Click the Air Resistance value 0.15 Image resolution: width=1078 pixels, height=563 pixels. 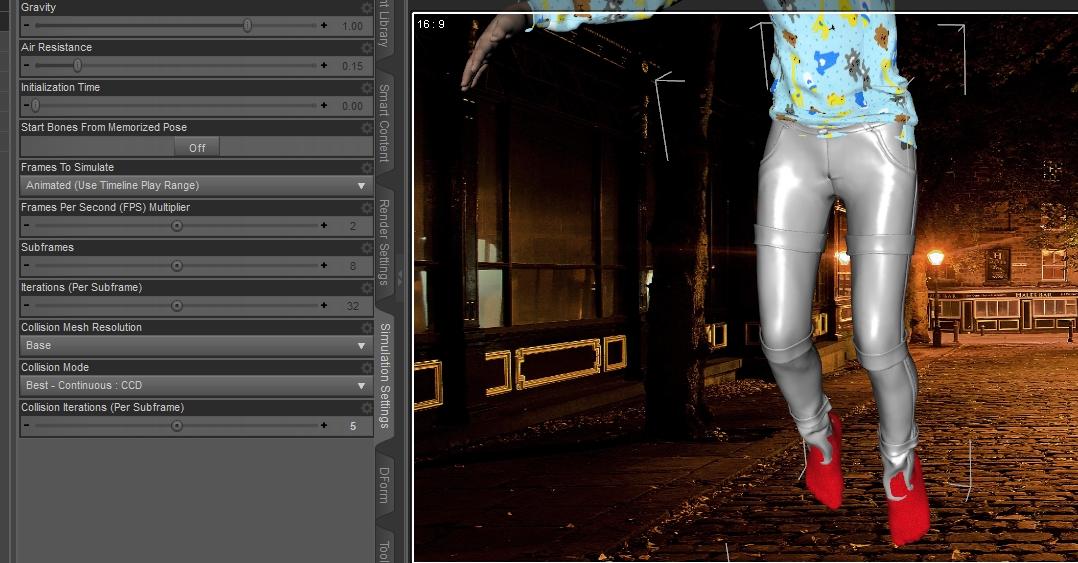[352, 66]
